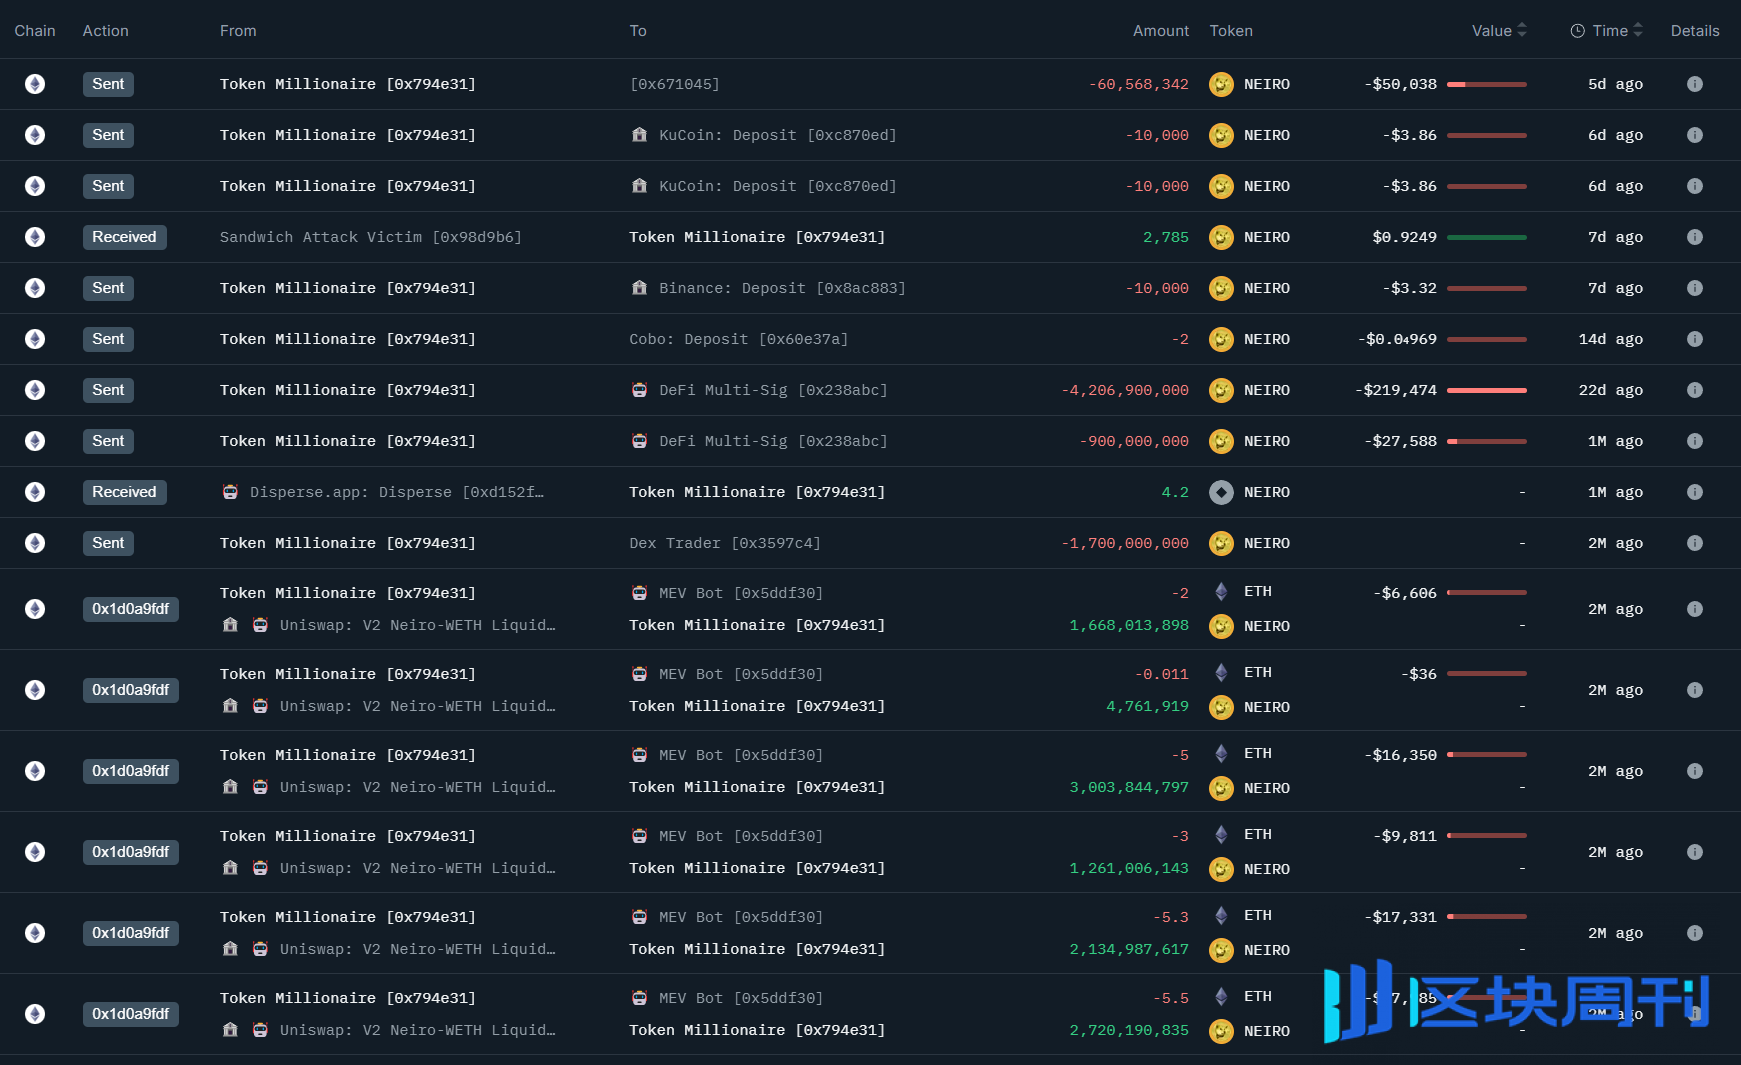Open Binance: Deposit [0x8ac883] address
The image size is (1741, 1065).
[x=782, y=288]
